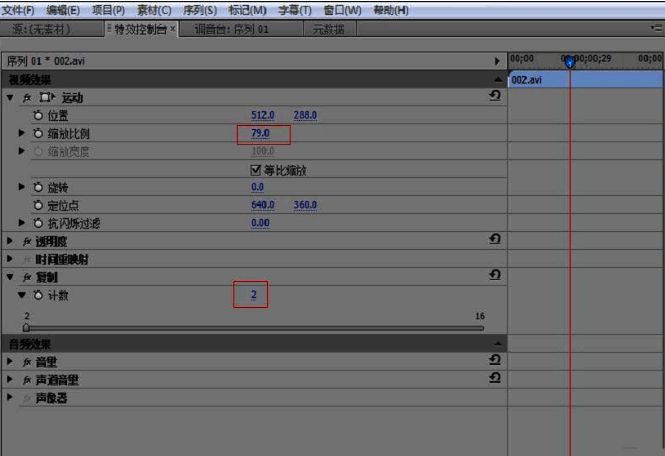Toggle the 位置 animation stopwatch
665x456 pixels.
point(38,115)
